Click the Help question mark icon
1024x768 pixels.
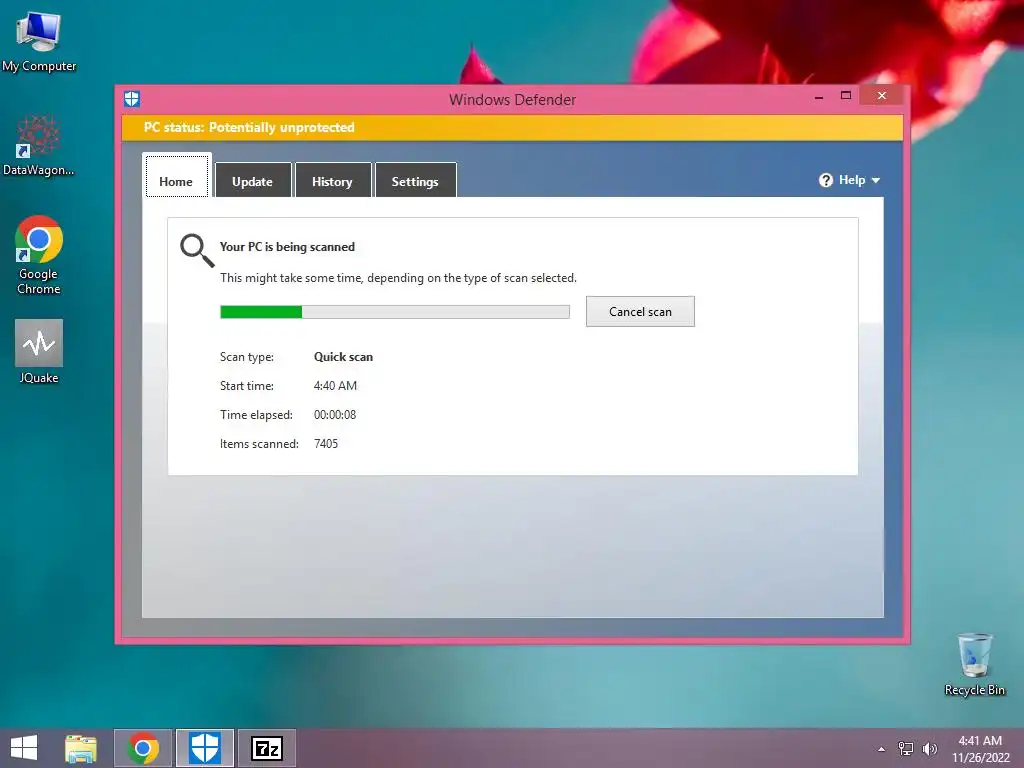pos(825,180)
